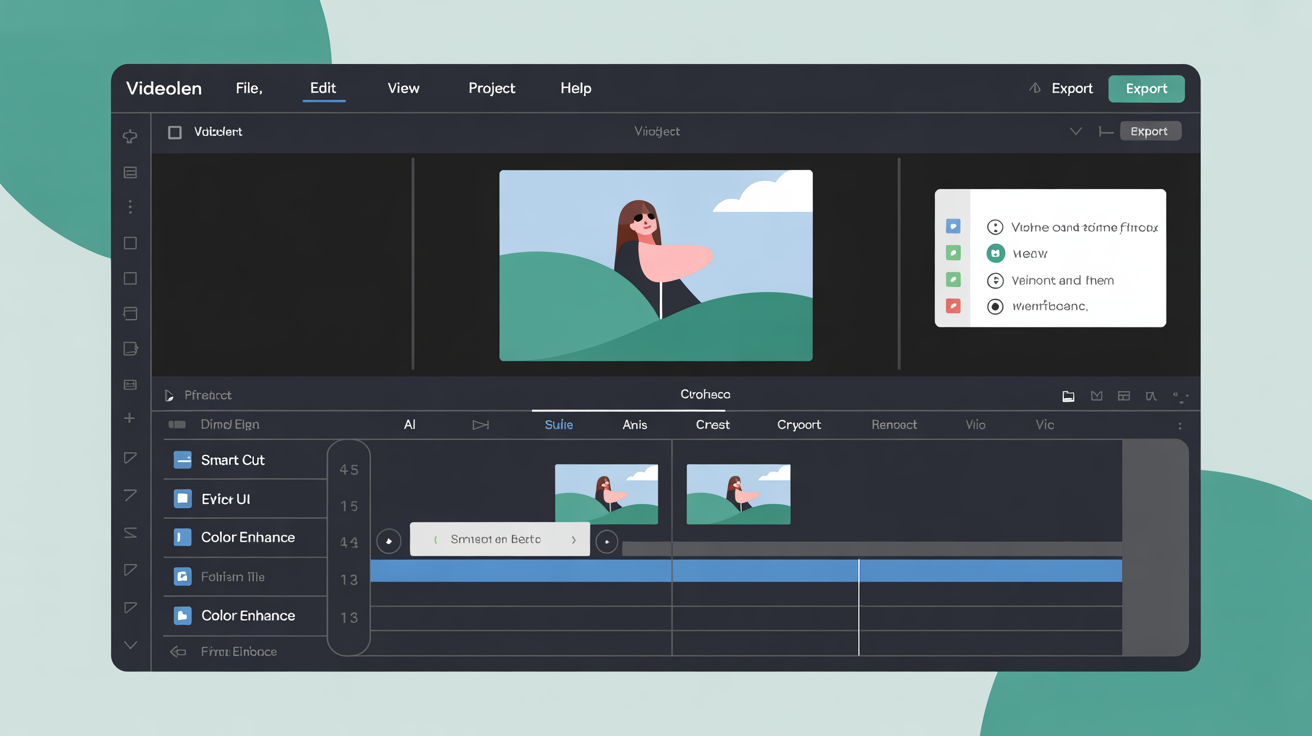The image size is (1312, 736).
Task: Switch to the AI tab
Action: click(x=409, y=425)
